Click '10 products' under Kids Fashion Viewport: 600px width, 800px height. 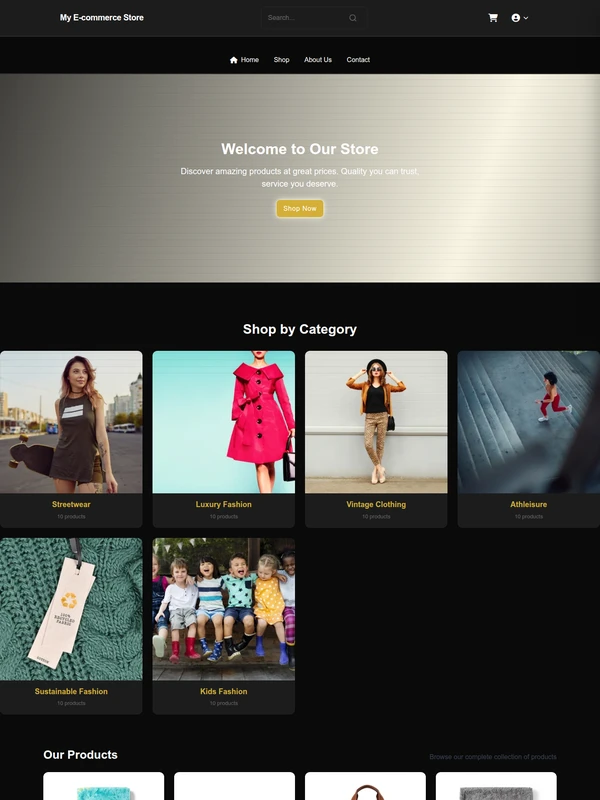click(x=223, y=704)
